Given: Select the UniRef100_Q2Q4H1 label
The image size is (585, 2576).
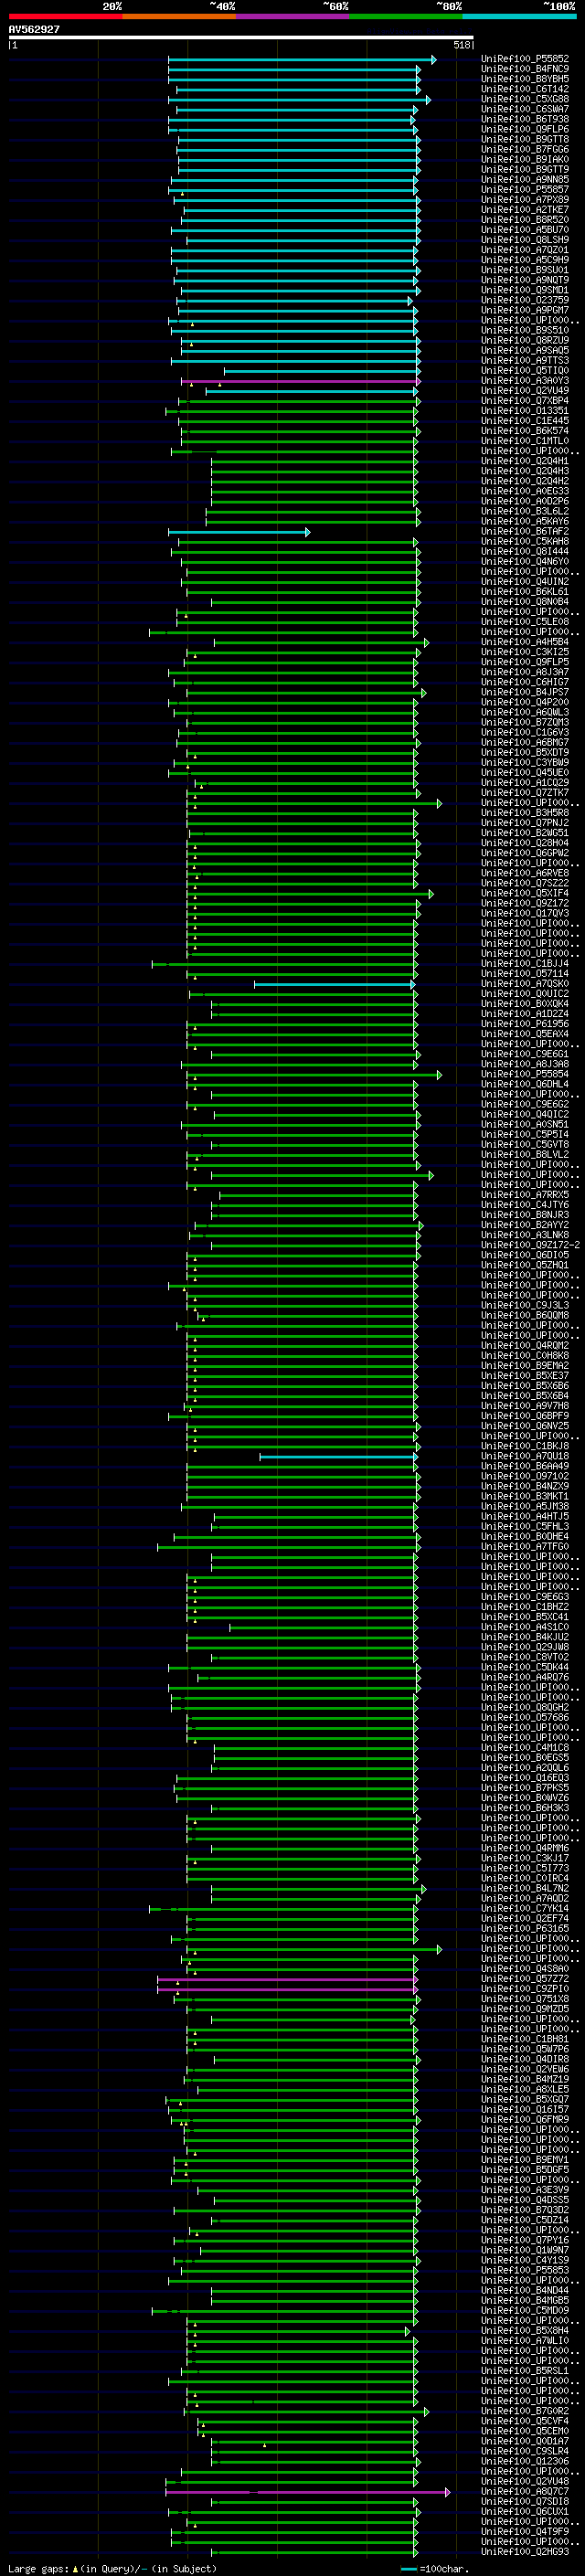Looking at the screenshot, I should 525,461.
